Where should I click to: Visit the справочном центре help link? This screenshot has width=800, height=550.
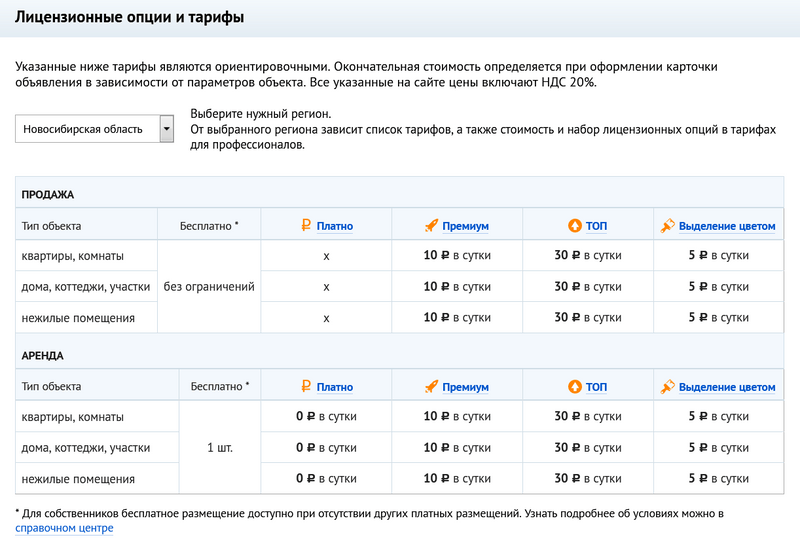[x=64, y=528]
